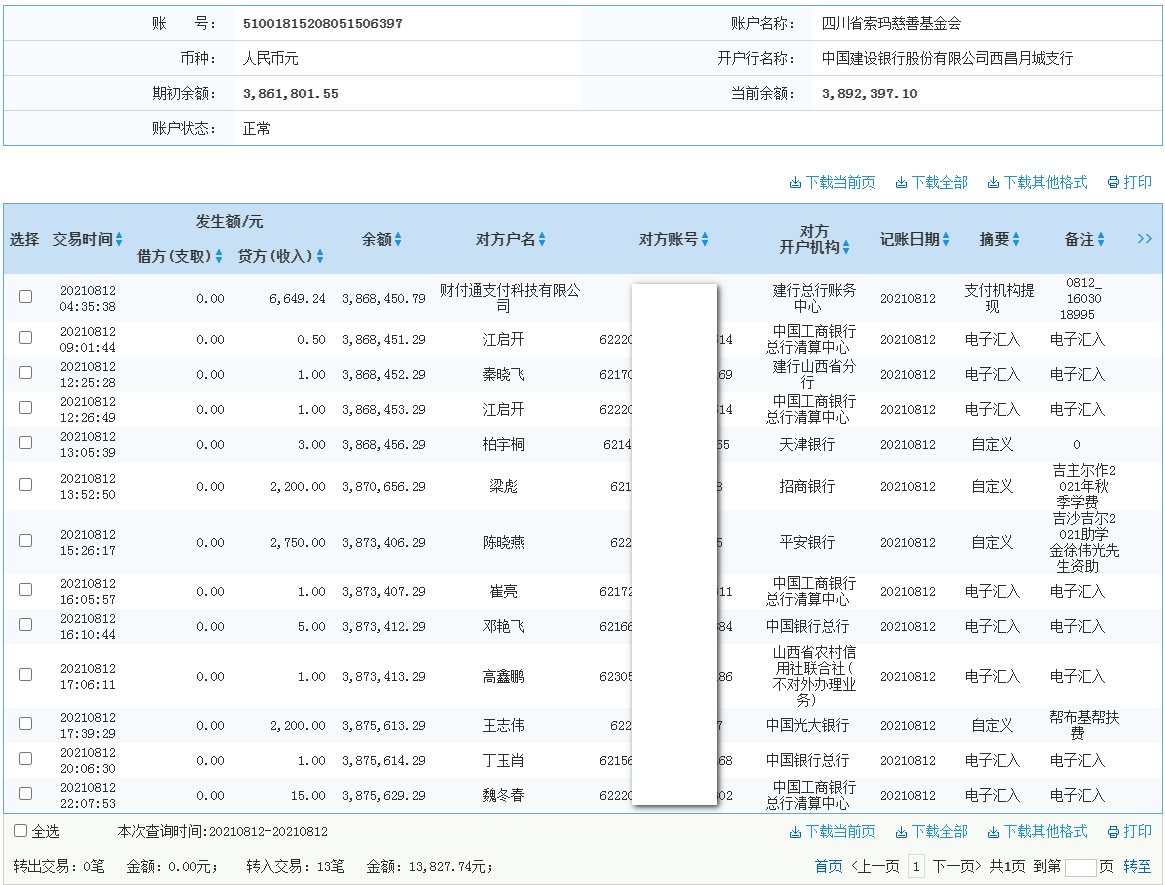Check the 梁彪 transaction row checkbox
The height and width of the screenshot is (885, 1165).
pyautogui.click(x=25, y=484)
